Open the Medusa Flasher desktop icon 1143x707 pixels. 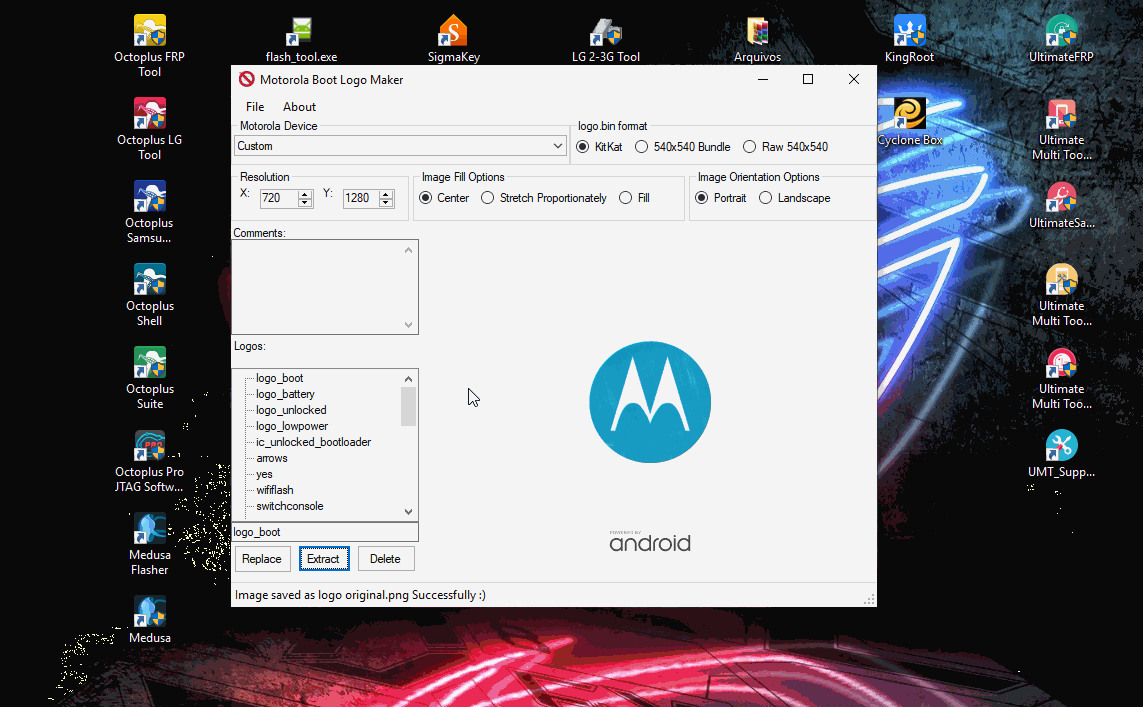(149, 544)
